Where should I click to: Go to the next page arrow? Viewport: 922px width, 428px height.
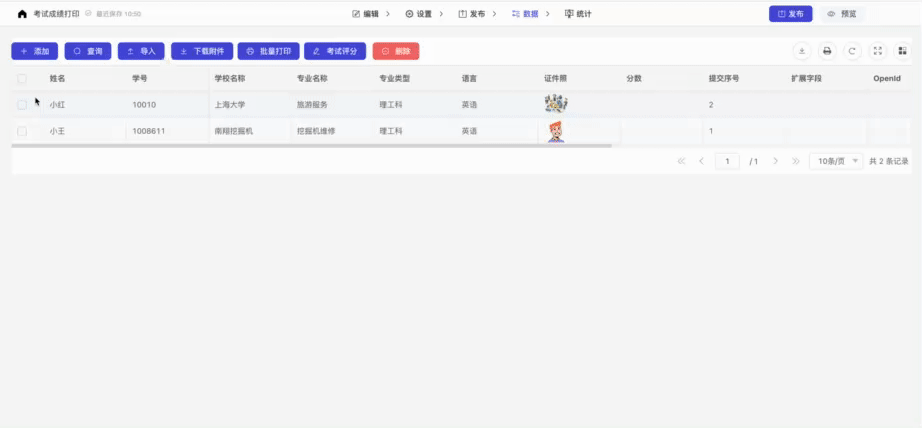click(776, 161)
